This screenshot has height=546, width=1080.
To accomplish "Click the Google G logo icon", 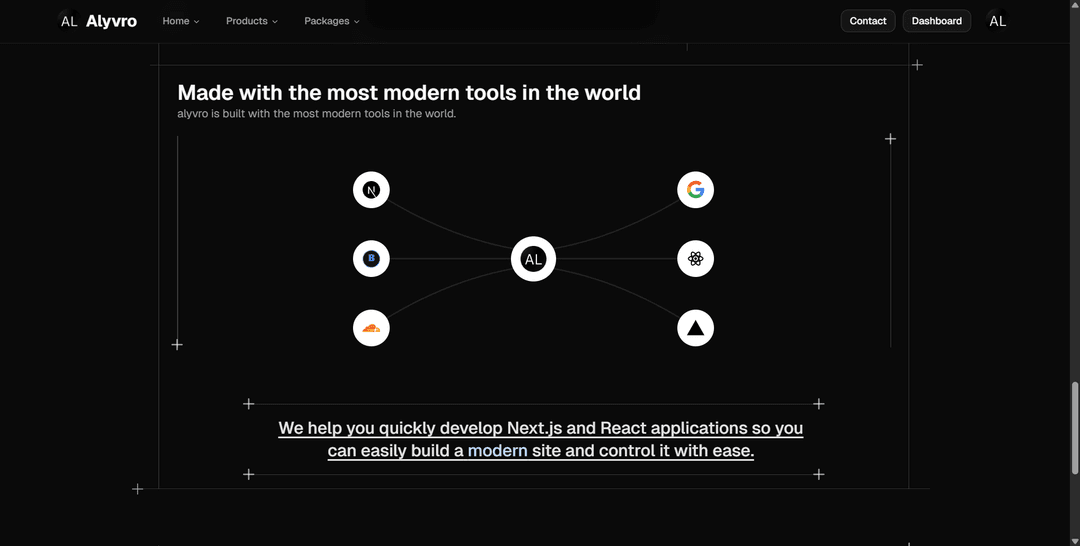I will [695, 190].
